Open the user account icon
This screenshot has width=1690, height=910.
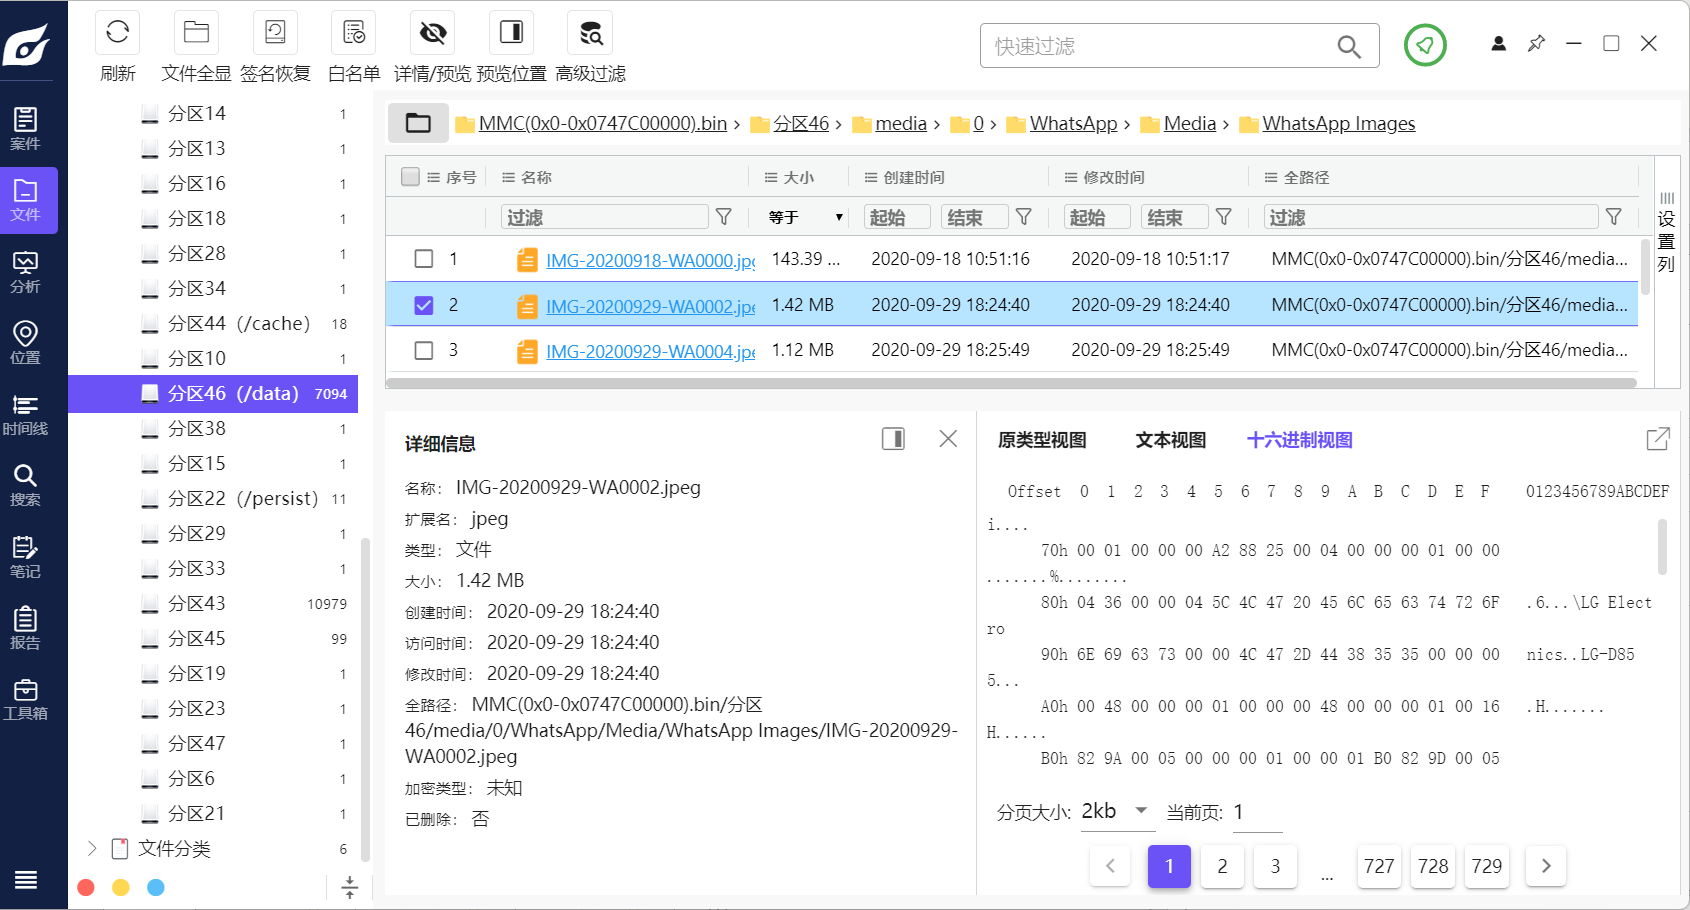click(1498, 44)
